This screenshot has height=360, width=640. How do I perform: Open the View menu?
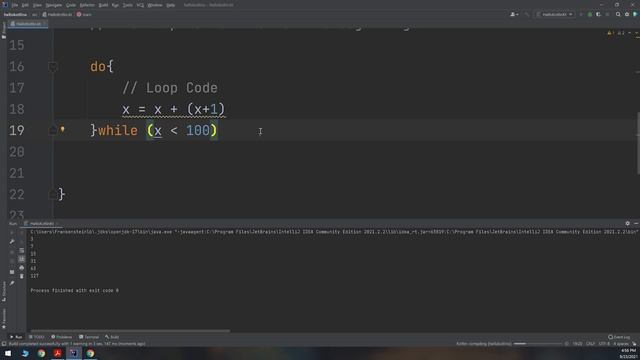coord(37,5)
